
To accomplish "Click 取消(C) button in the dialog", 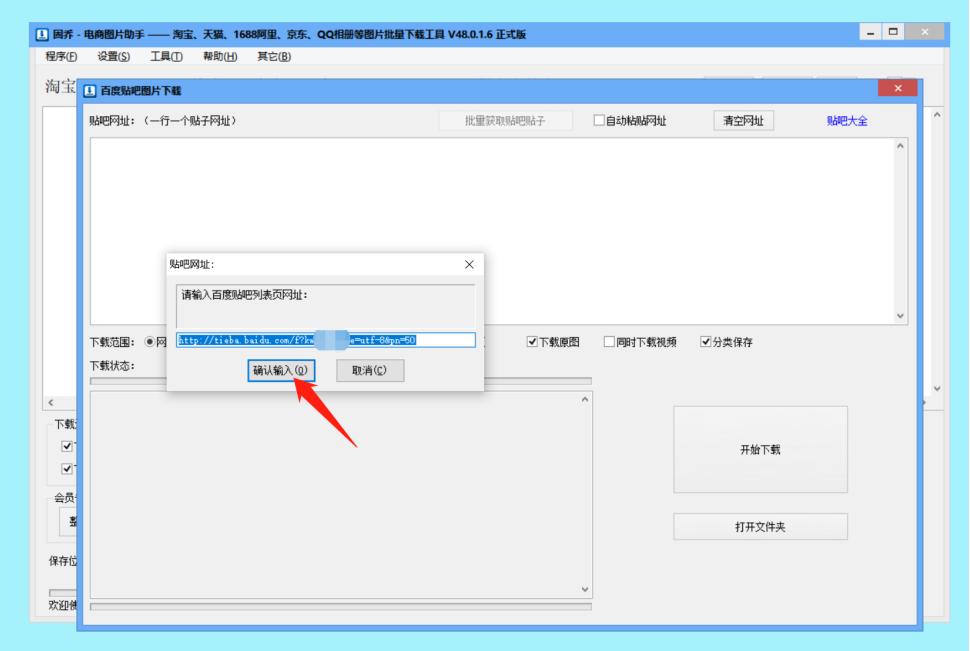I will pos(370,370).
